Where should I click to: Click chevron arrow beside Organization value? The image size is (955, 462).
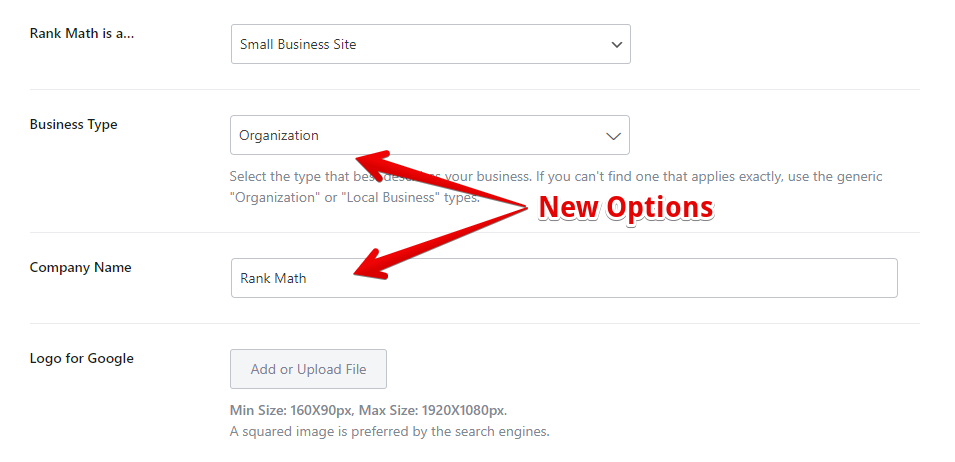(613, 136)
